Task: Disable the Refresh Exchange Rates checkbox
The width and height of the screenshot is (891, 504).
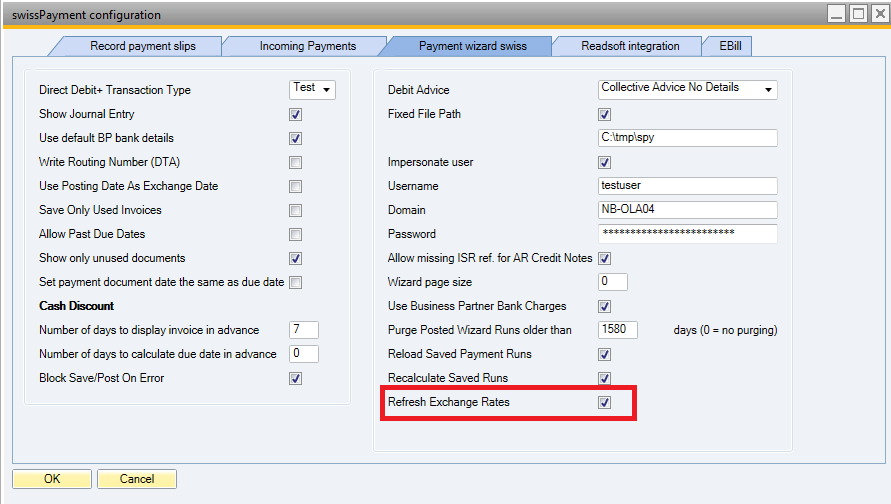Action: click(604, 402)
